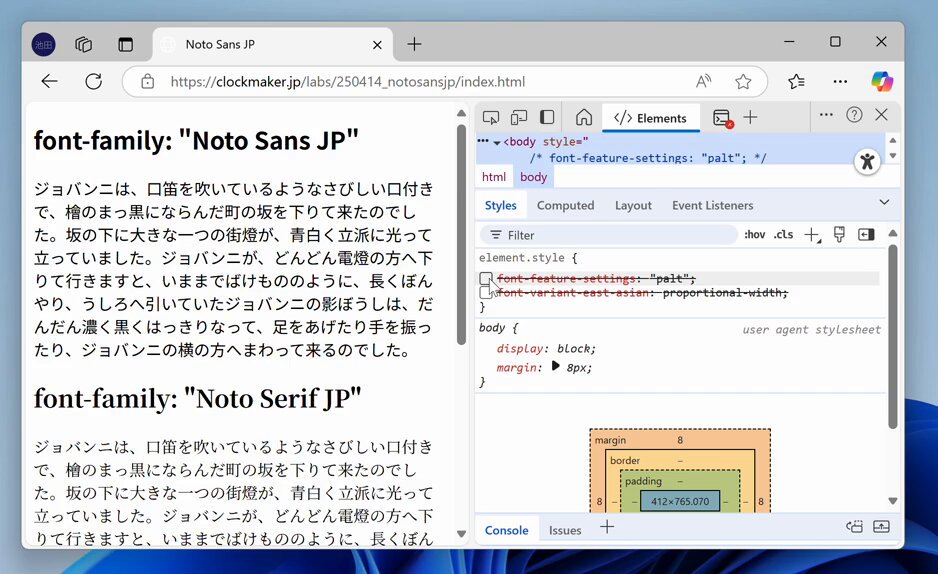This screenshot has height=574, width=938.
Task: Open the Console tool with errors
Action: pos(723,118)
